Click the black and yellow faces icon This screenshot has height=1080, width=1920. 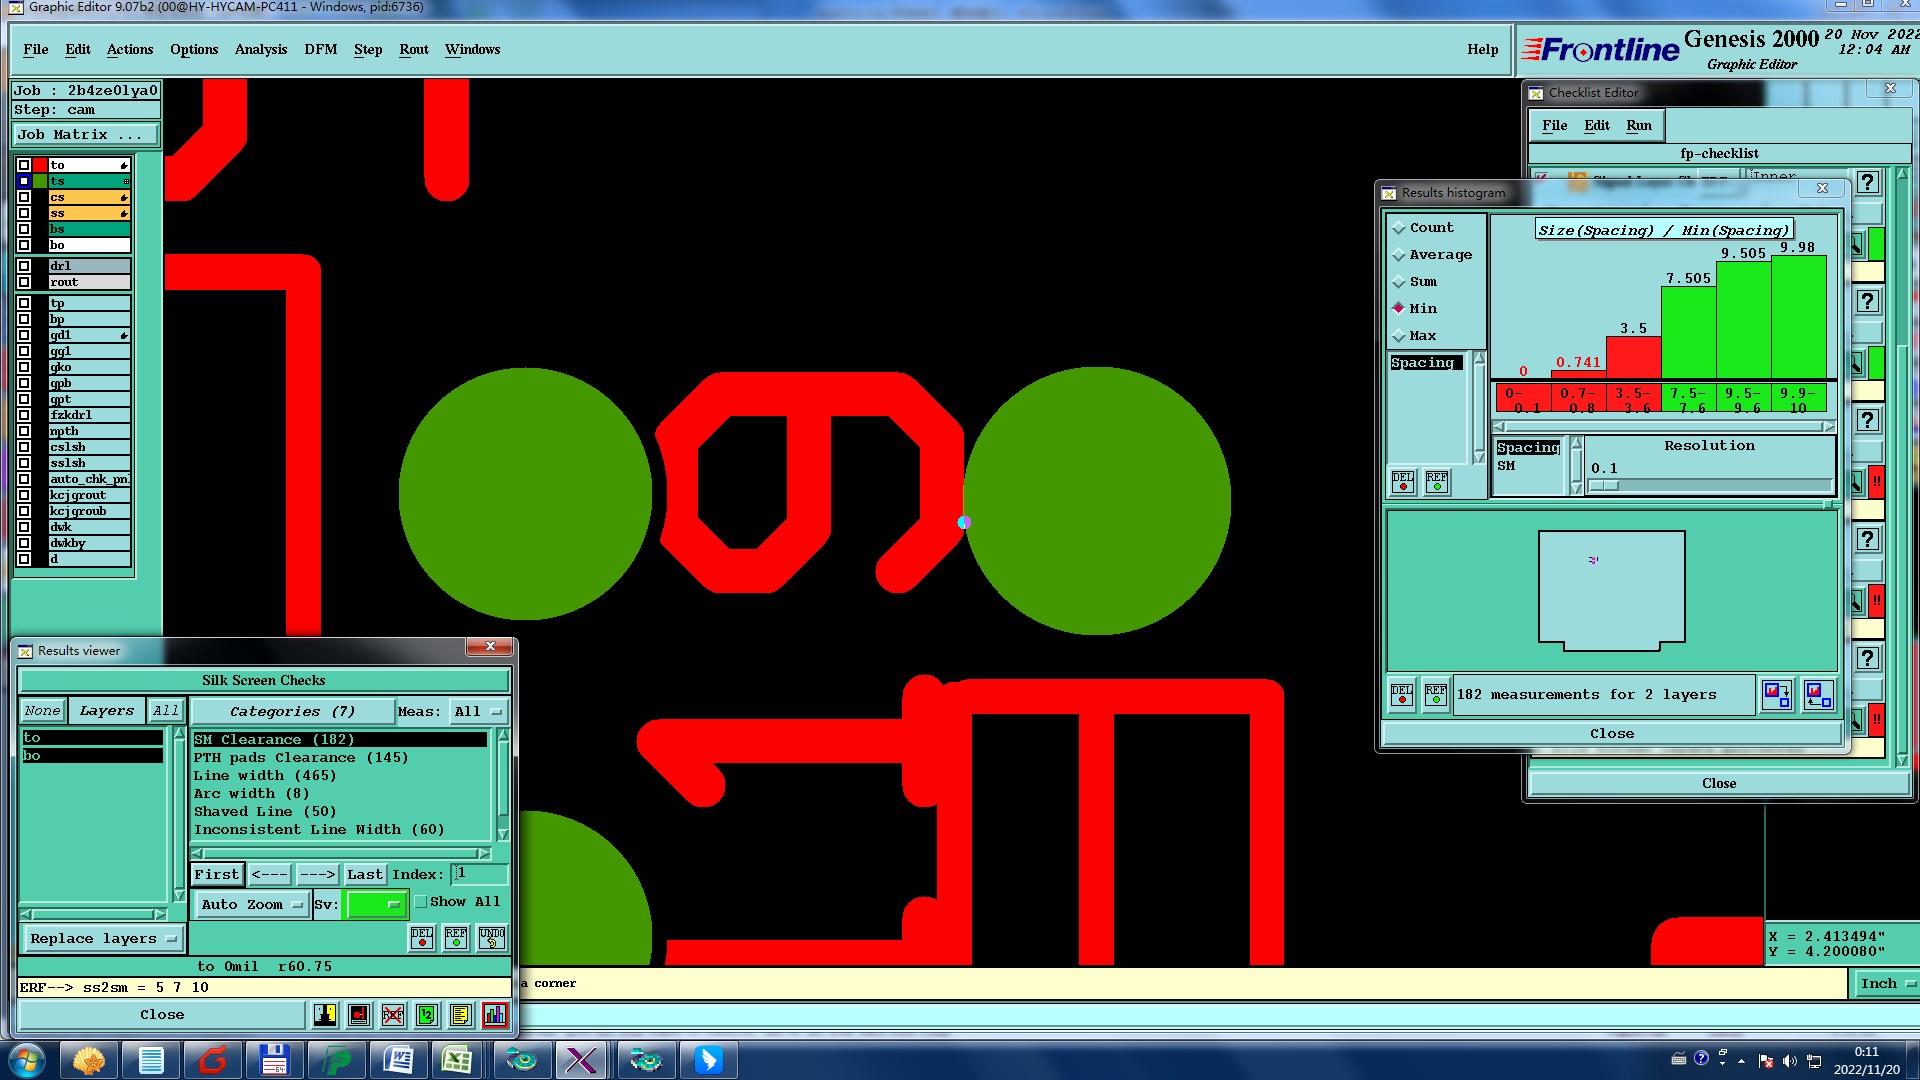[x=325, y=1015]
